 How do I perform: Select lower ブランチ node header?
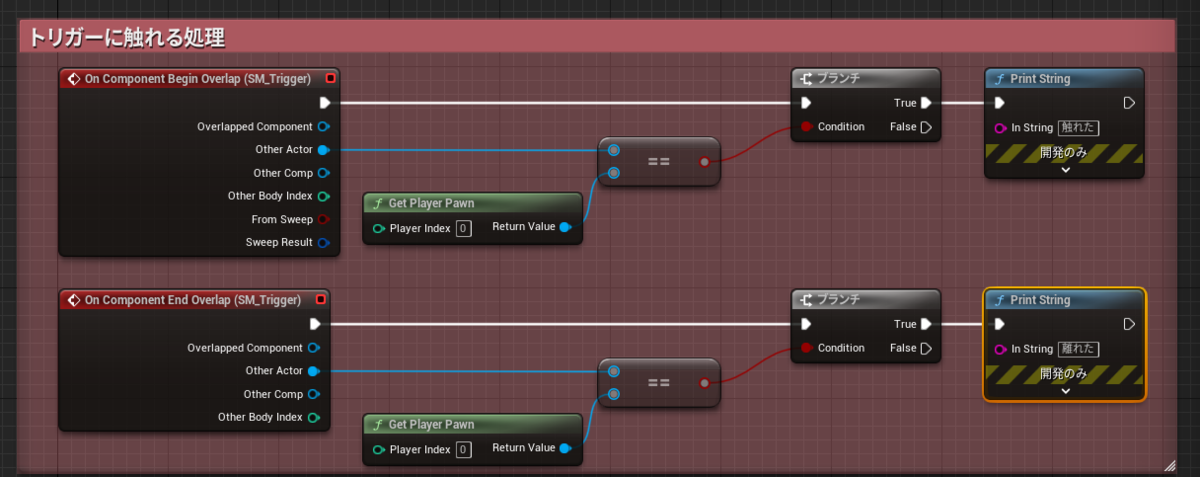click(865, 299)
